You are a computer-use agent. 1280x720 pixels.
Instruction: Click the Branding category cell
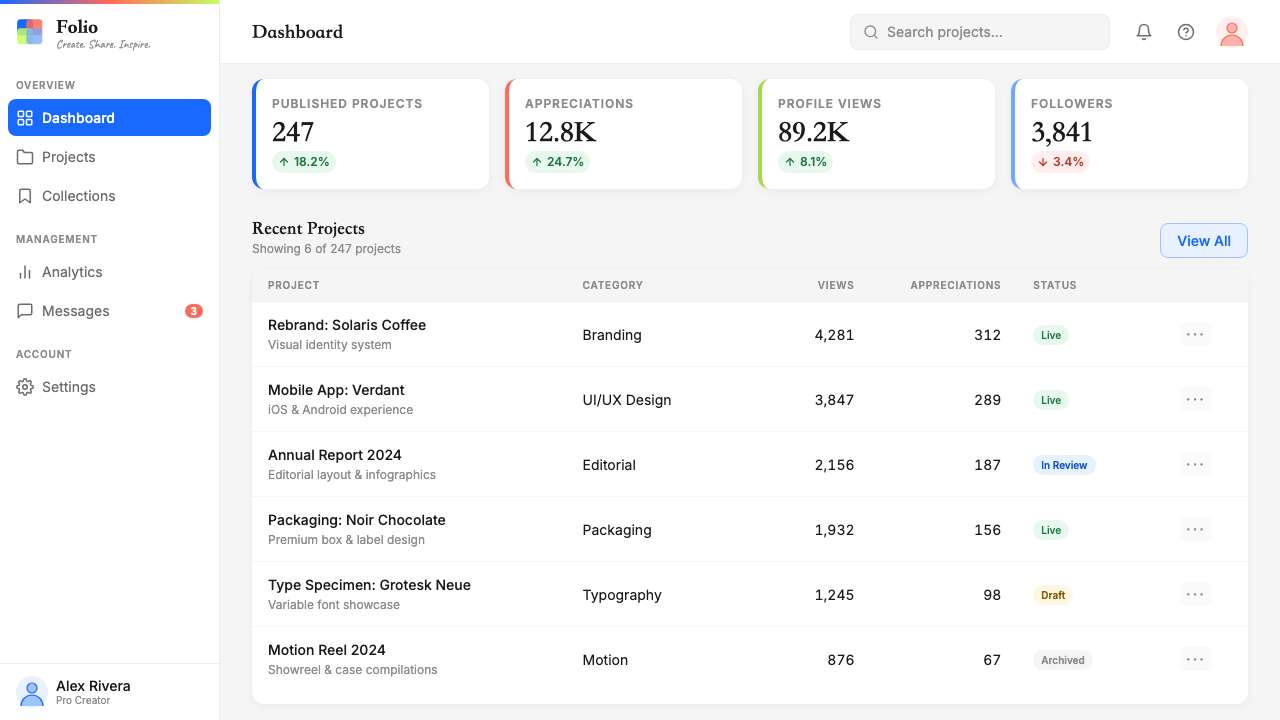click(x=612, y=335)
